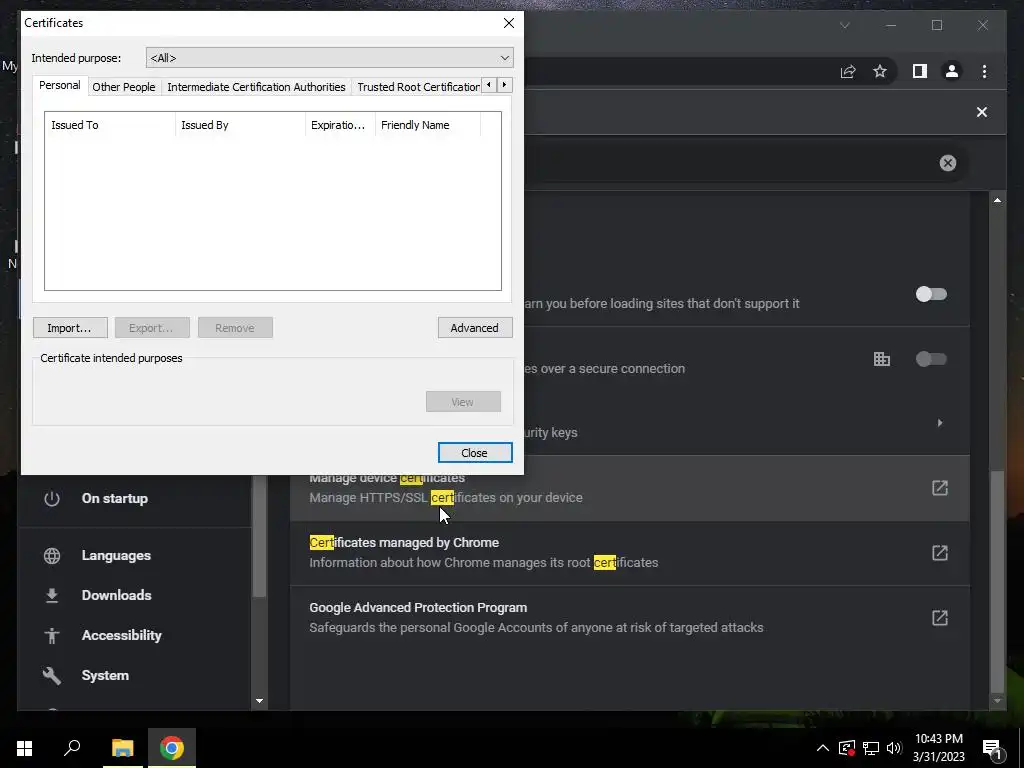Open the Downloads settings section

pos(116,595)
